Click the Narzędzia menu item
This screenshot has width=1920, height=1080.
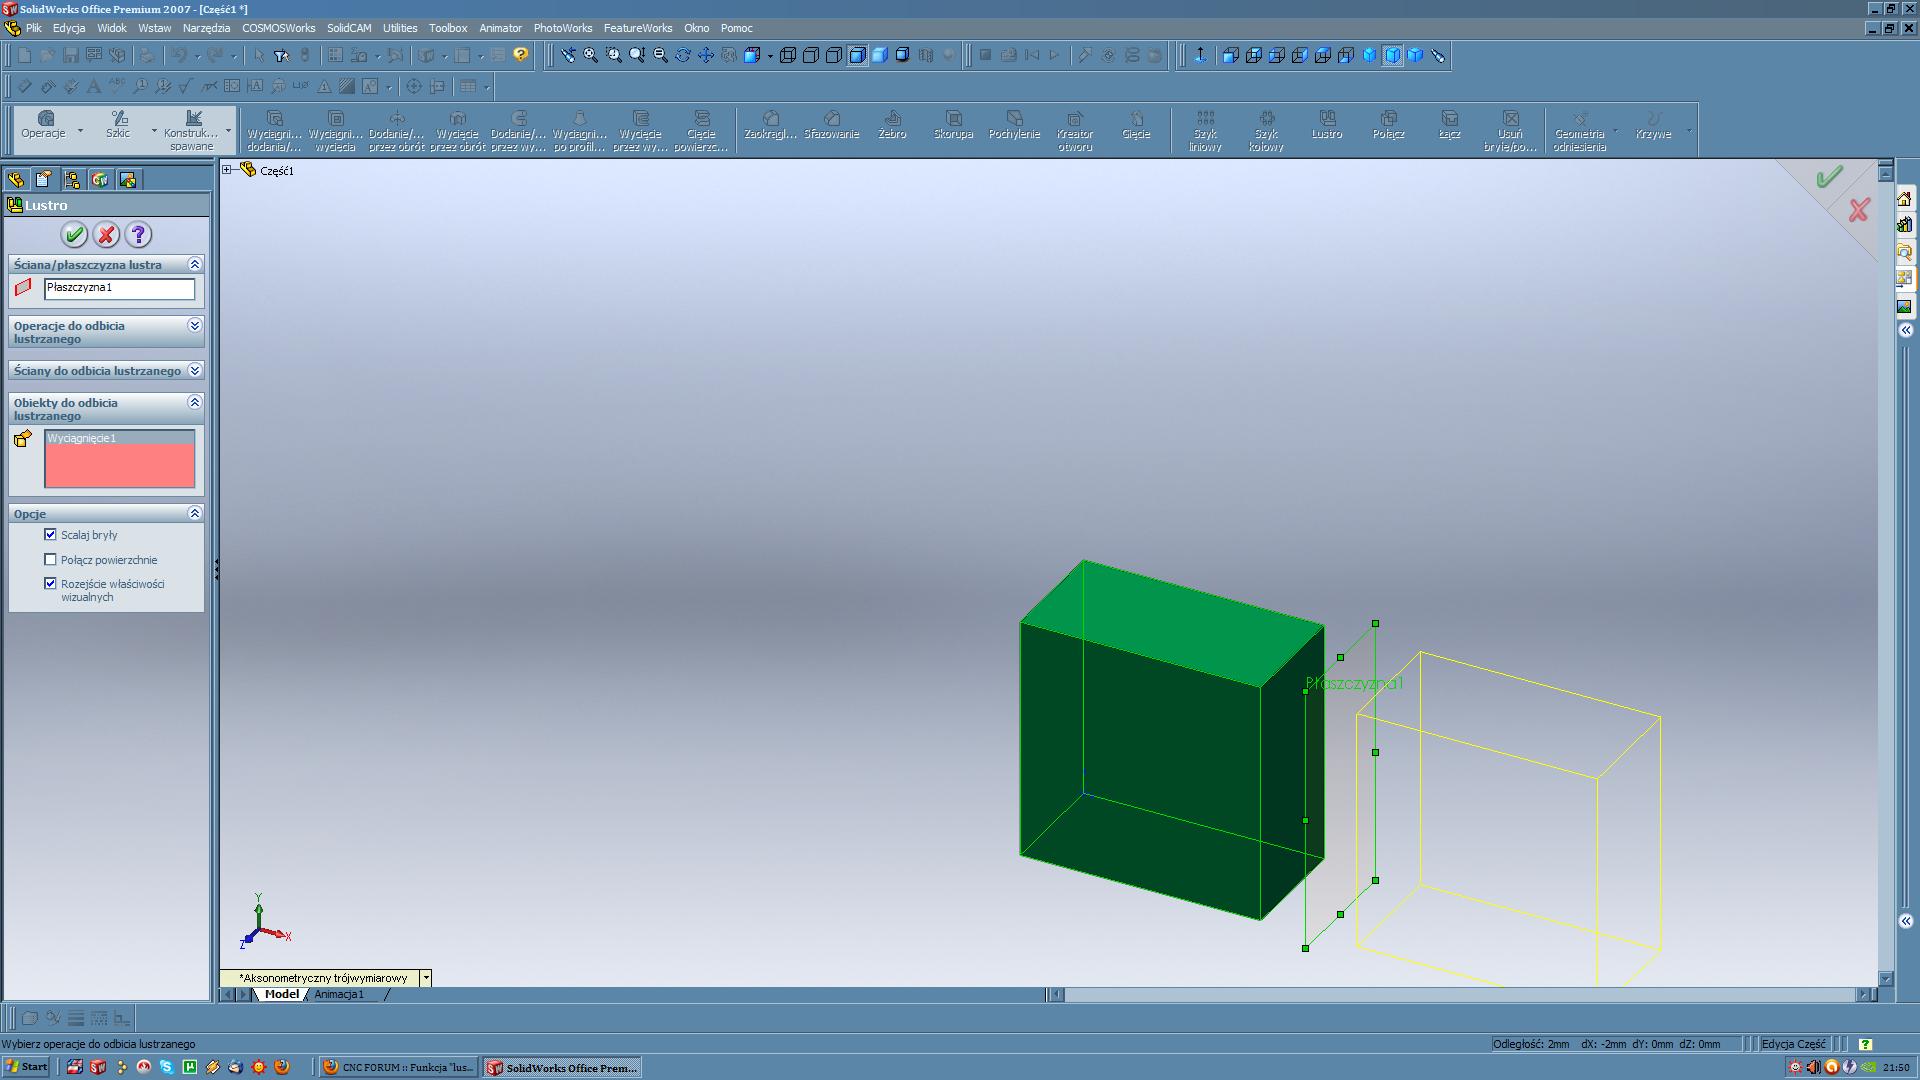click(206, 28)
